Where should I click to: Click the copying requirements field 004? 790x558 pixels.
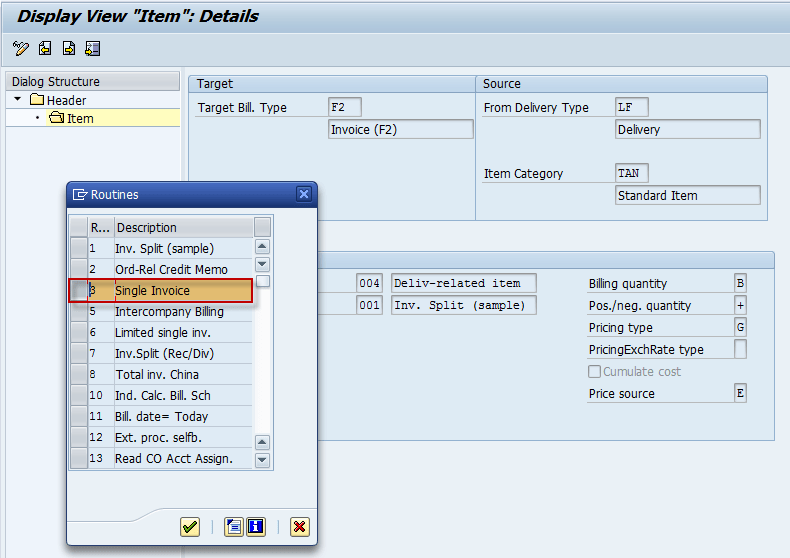point(369,283)
